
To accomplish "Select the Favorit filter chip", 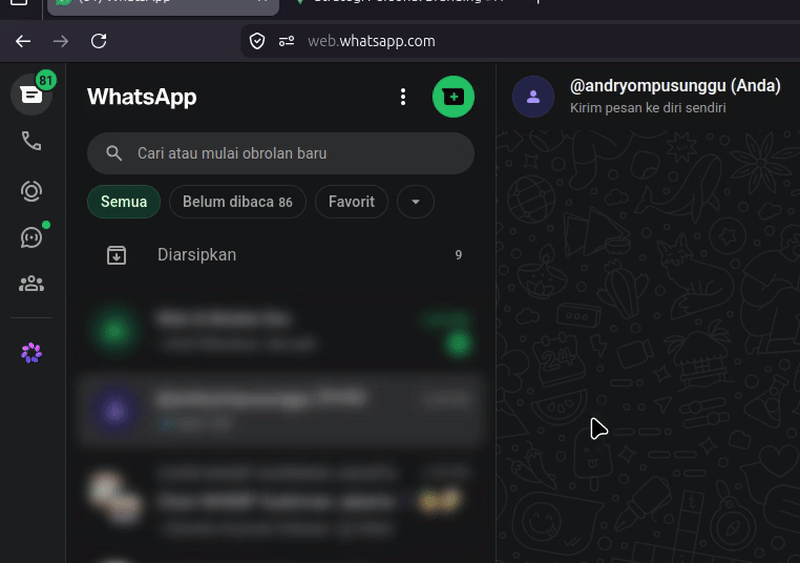I will point(352,202).
